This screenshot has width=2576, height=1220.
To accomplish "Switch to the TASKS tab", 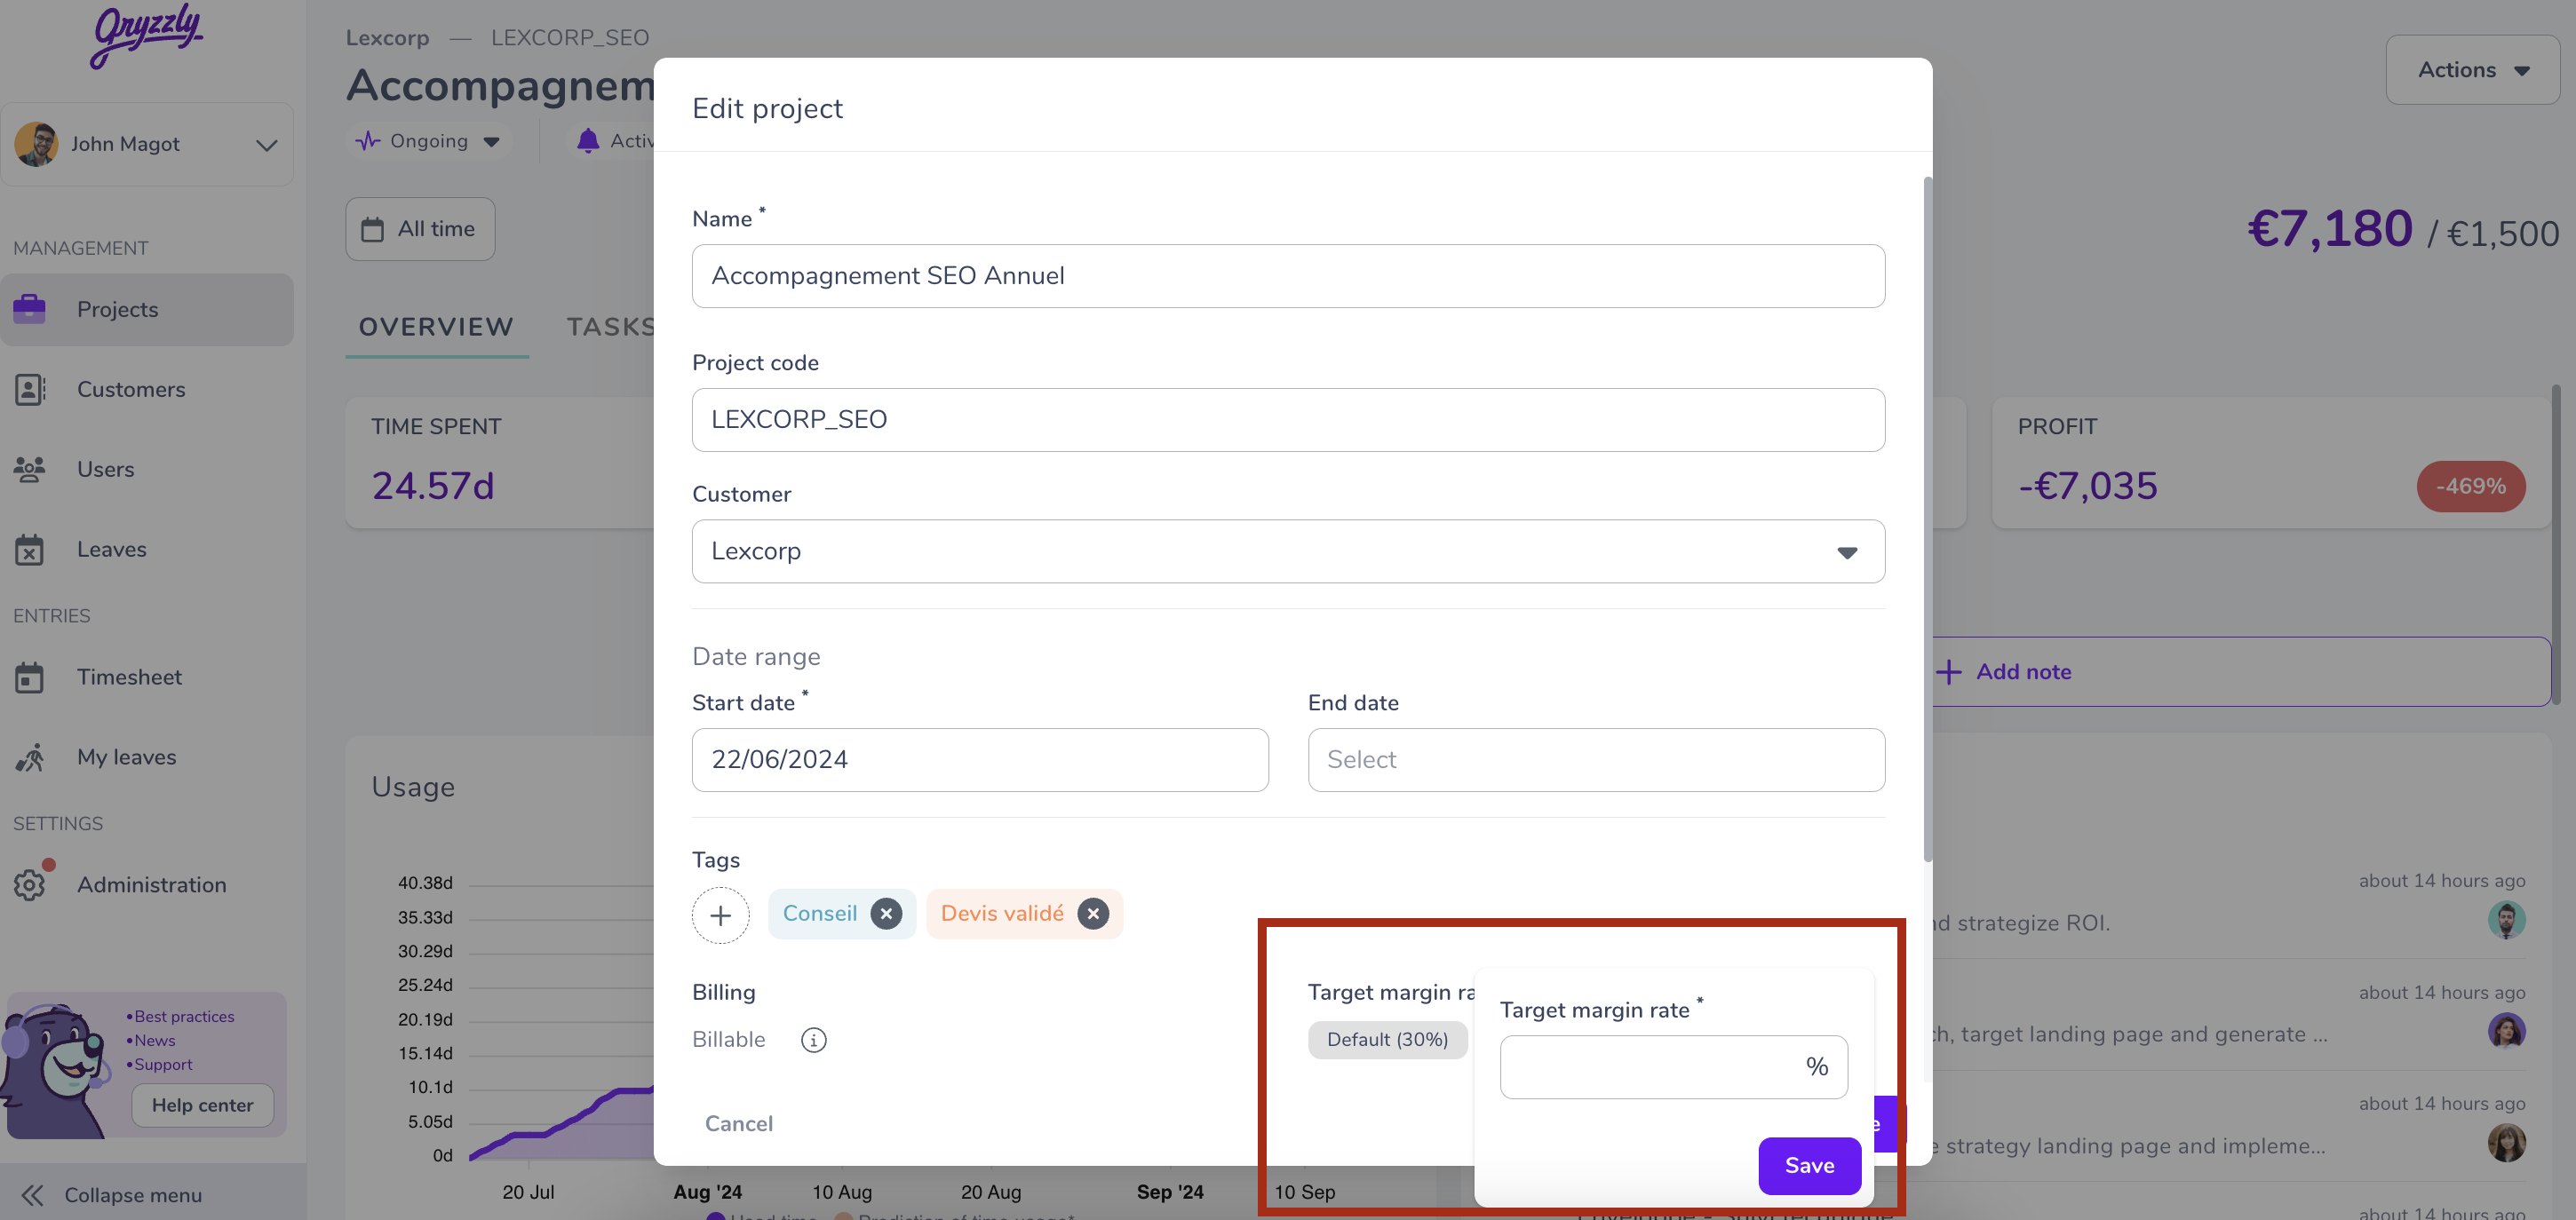I will tap(610, 327).
